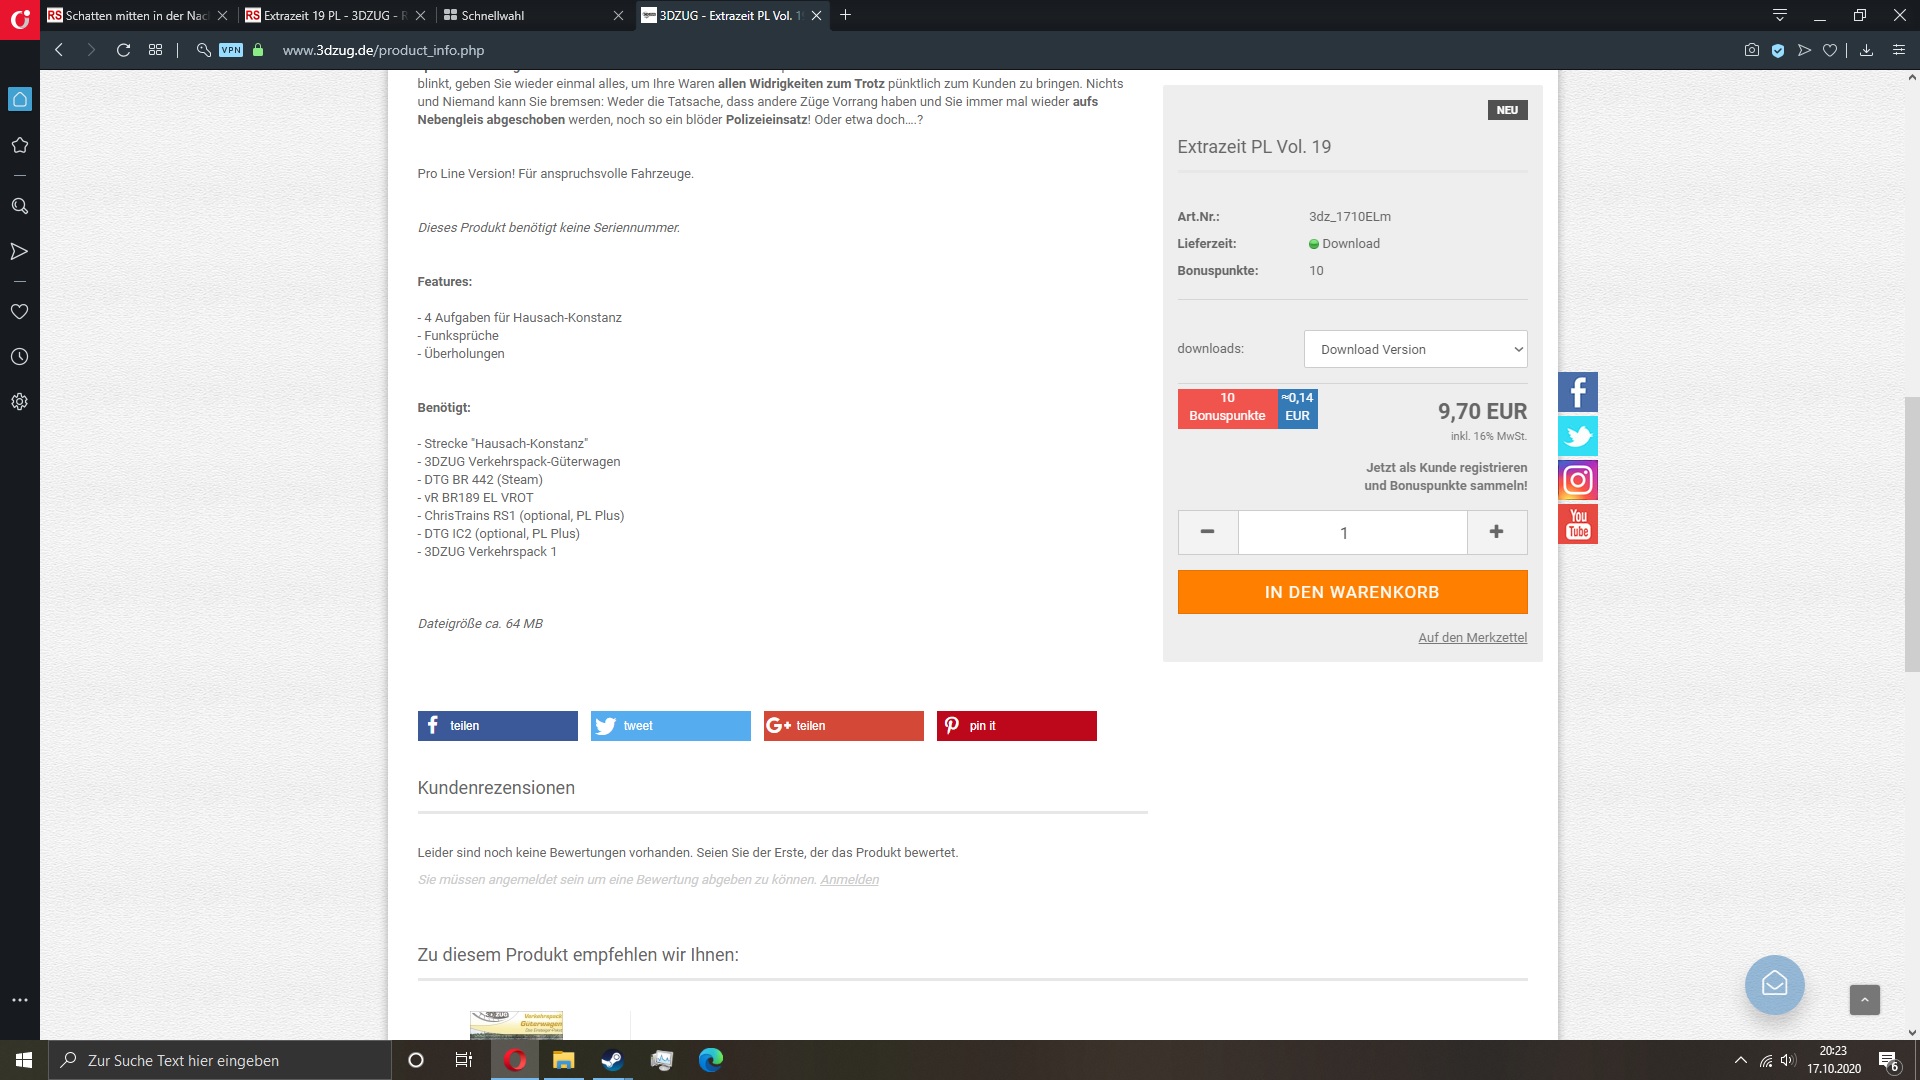Open the notification center
The height and width of the screenshot is (1080, 1920).
[1889, 1061]
